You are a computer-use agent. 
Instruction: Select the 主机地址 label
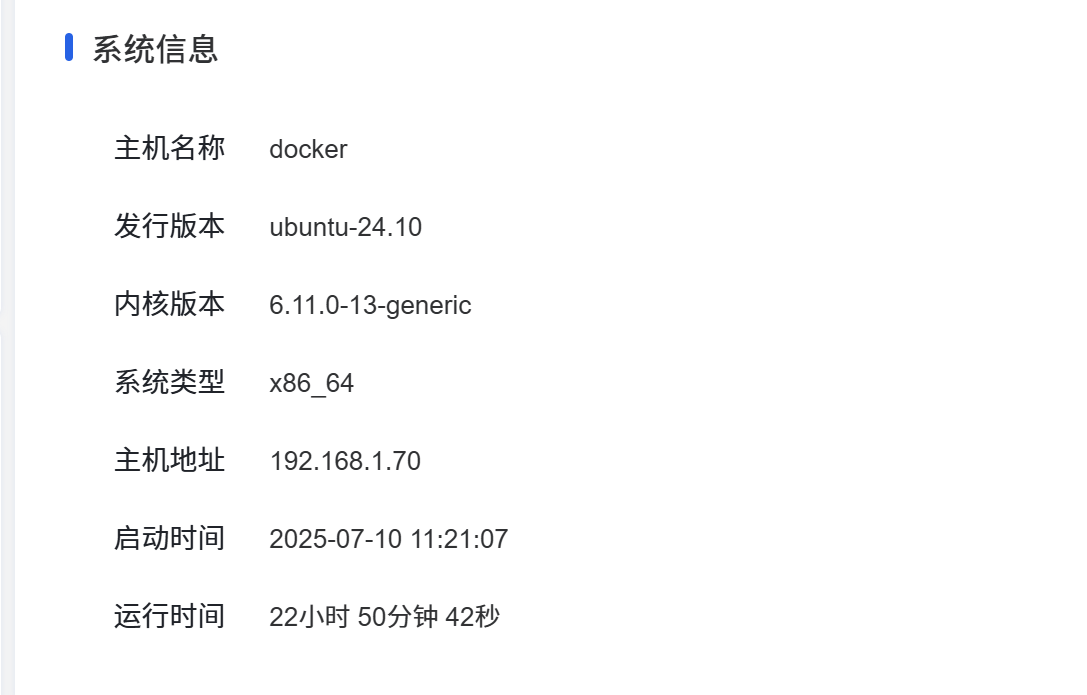[x=170, y=460]
